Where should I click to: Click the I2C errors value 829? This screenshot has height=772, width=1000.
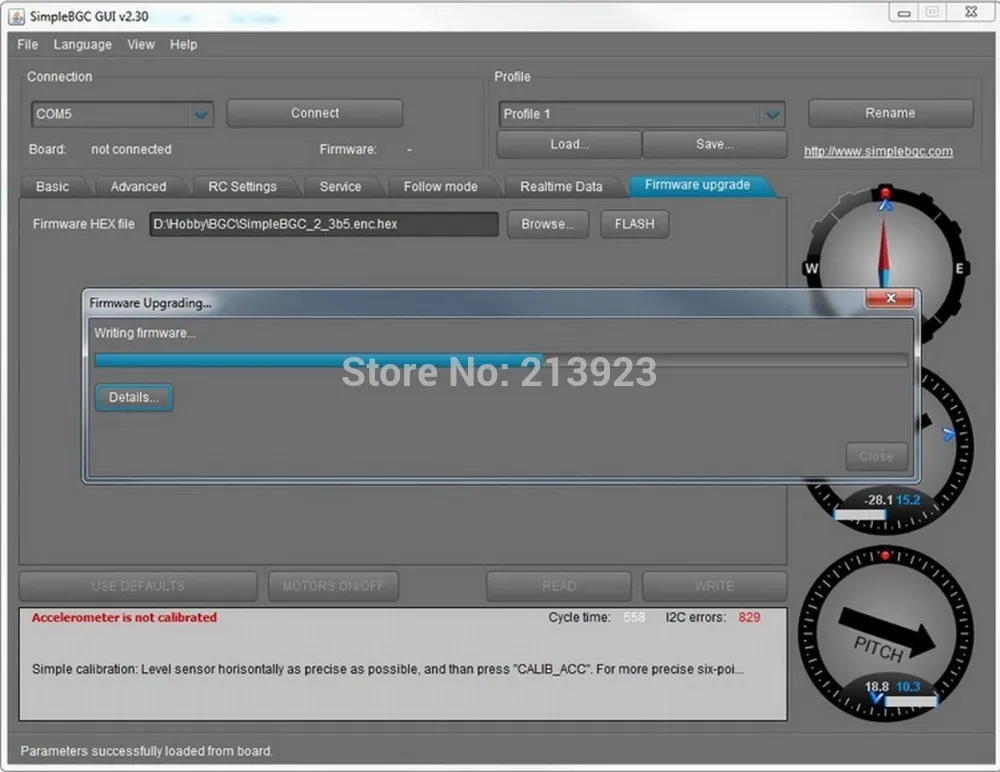pos(749,618)
